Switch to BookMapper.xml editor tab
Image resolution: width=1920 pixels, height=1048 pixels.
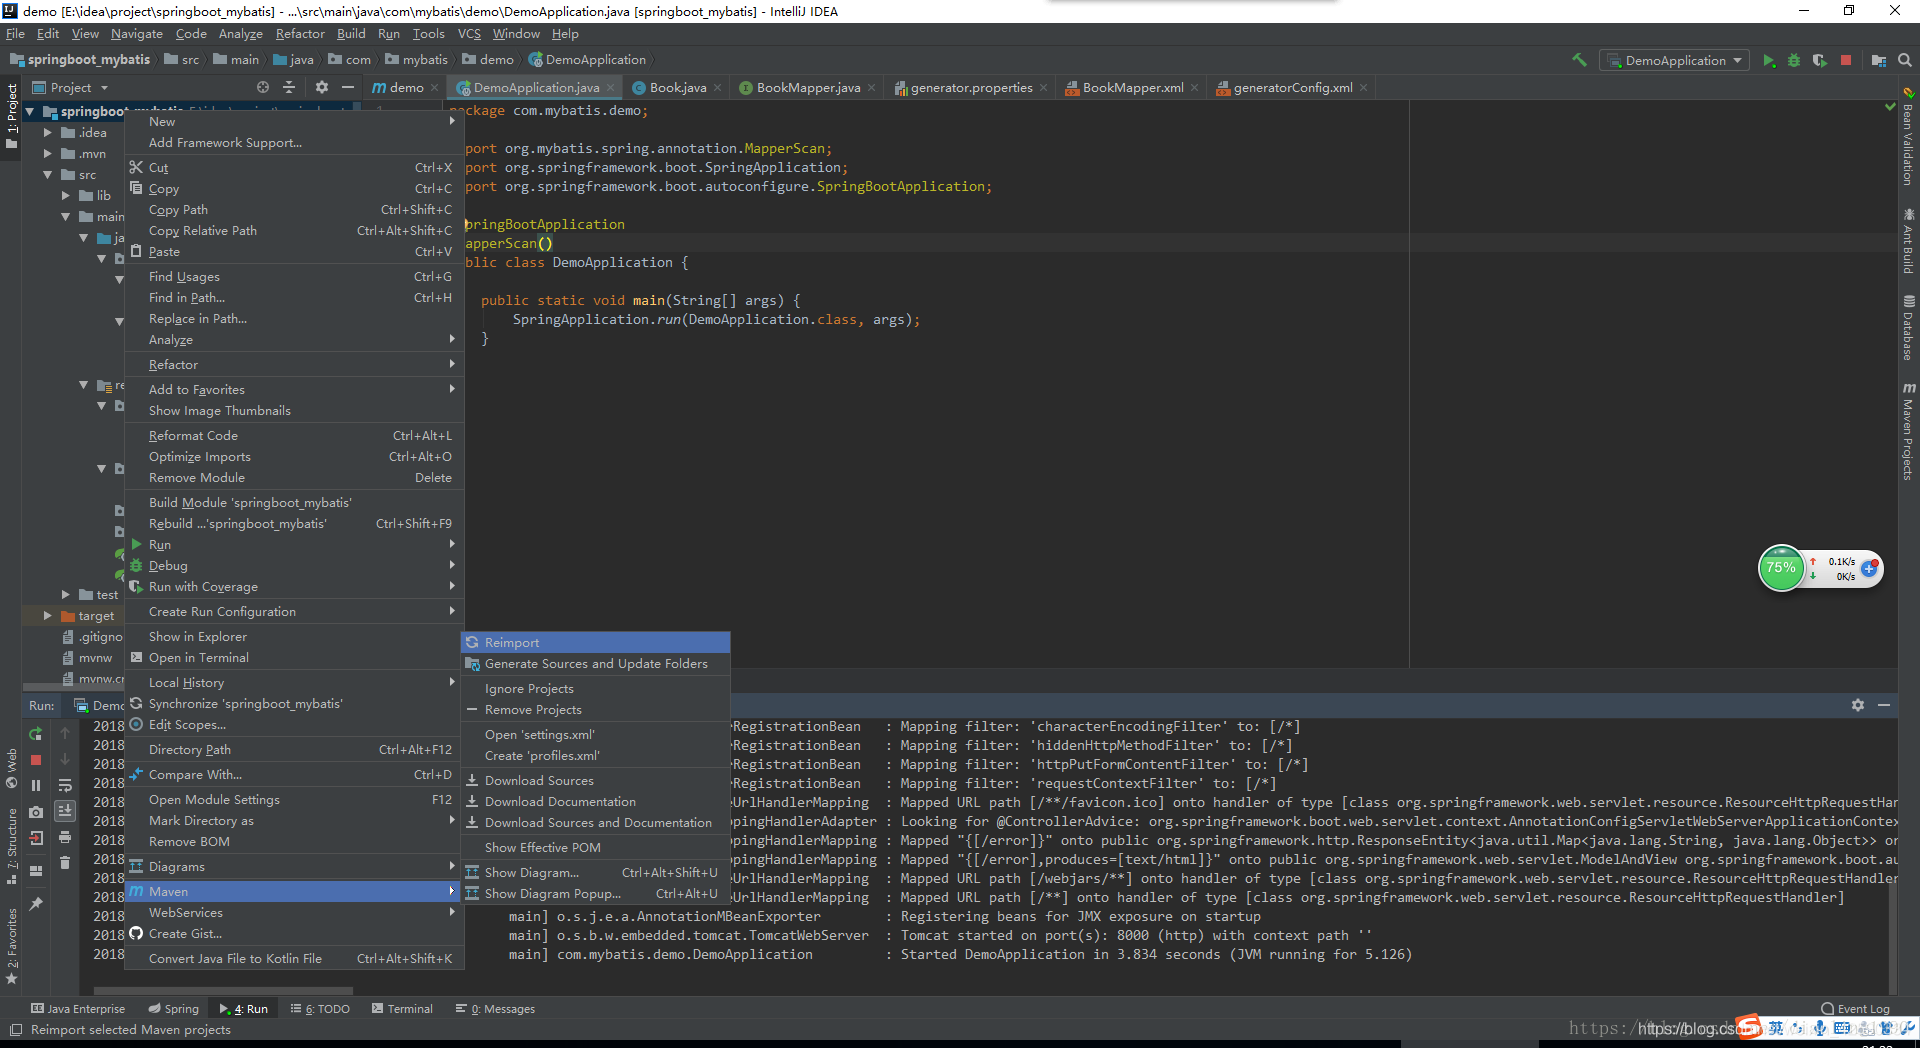pyautogui.click(x=1132, y=87)
